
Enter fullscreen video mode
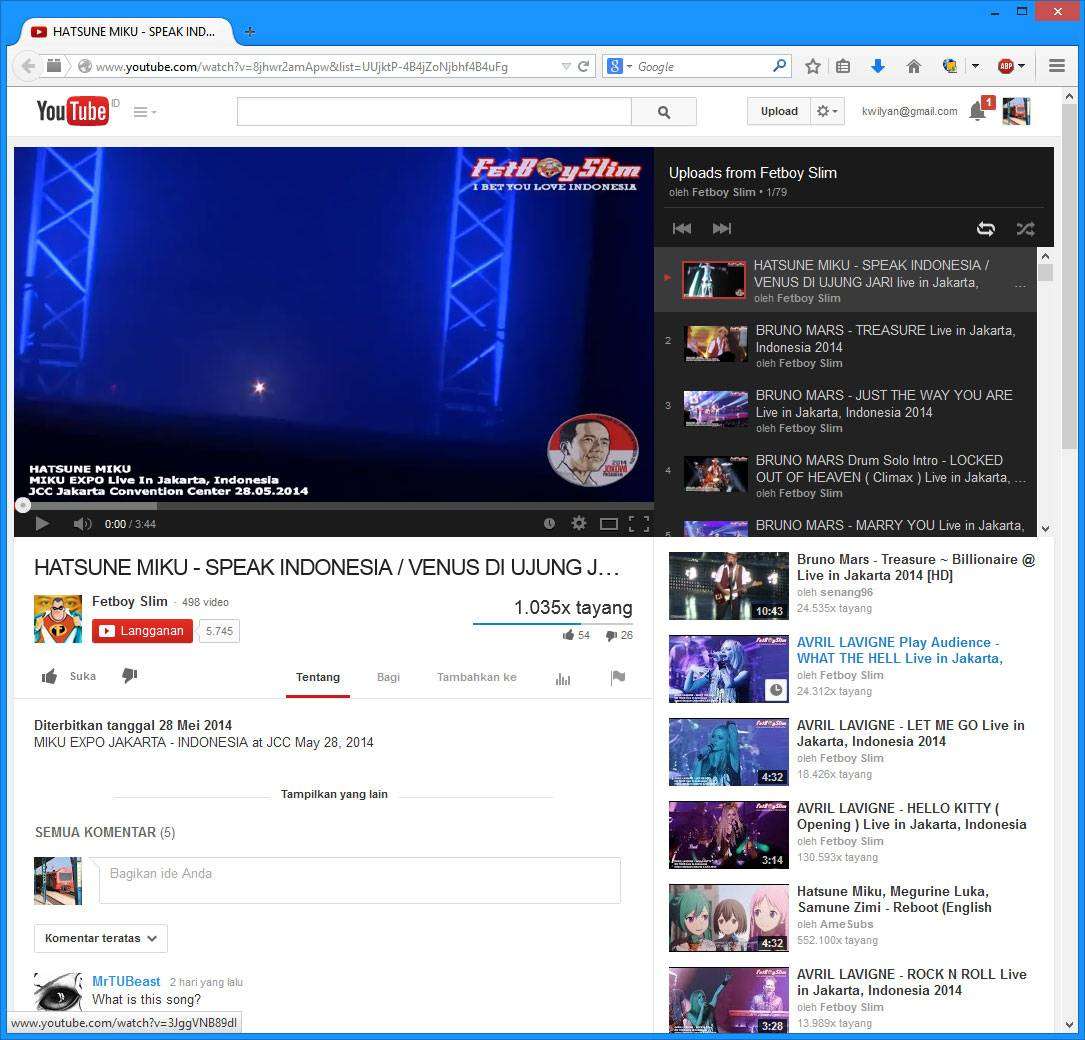click(x=638, y=523)
